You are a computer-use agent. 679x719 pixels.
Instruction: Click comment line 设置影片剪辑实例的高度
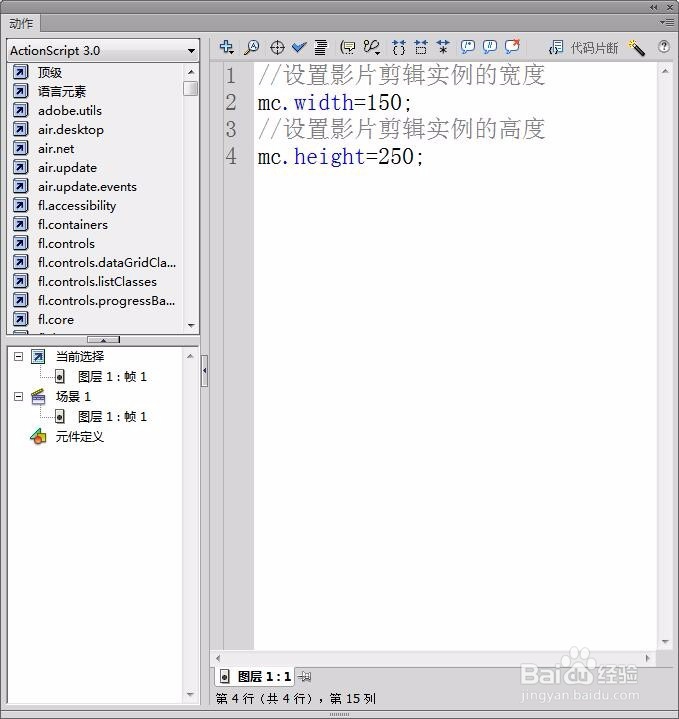pyautogui.click(x=402, y=129)
